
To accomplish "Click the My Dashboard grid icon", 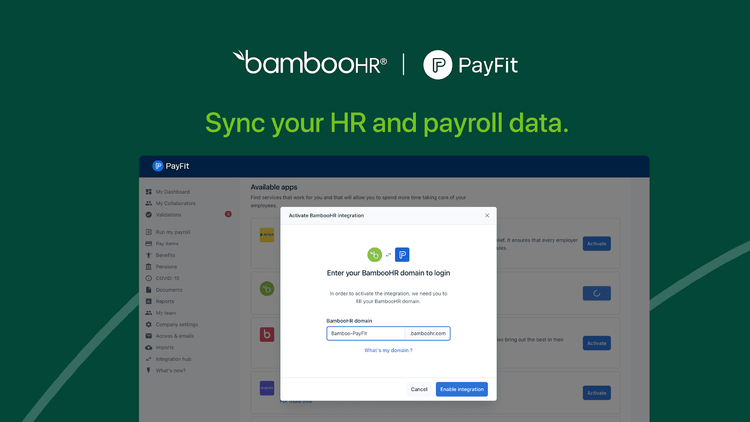I will (x=149, y=192).
